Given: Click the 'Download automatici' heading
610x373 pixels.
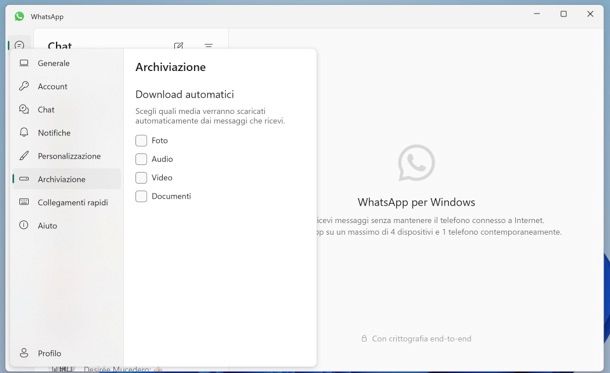Looking at the screenshot, I should (x=185, y=95).
